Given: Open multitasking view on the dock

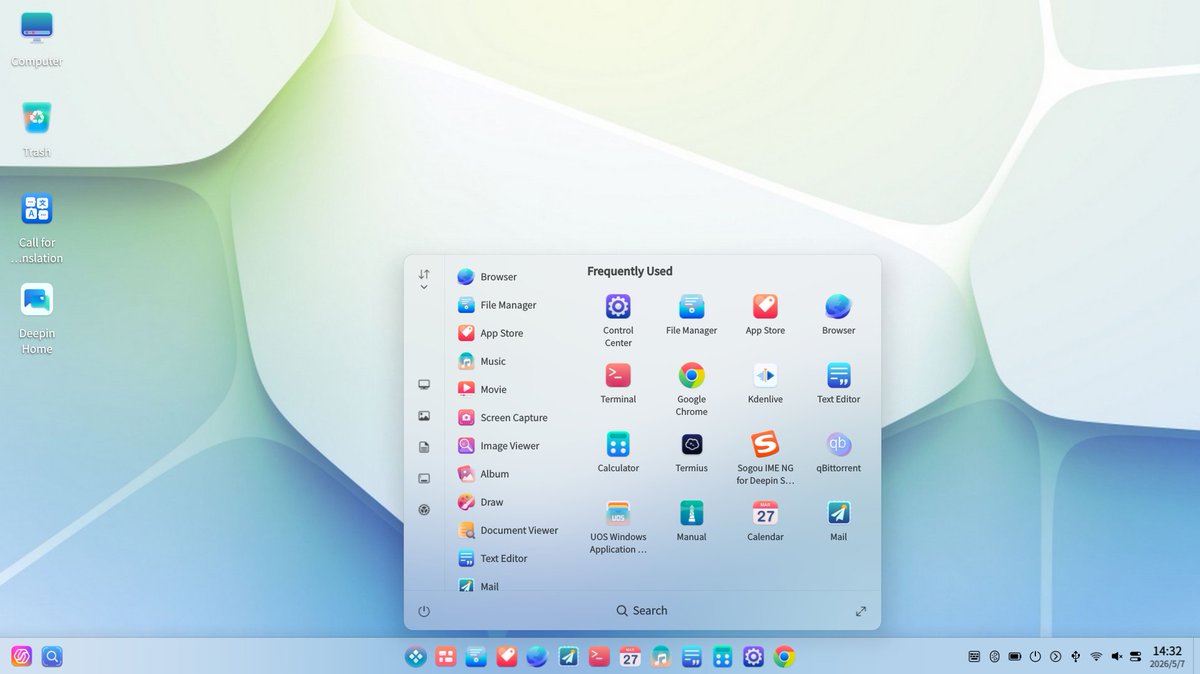Looking at the screenshot, I should (x=446, y=657).
